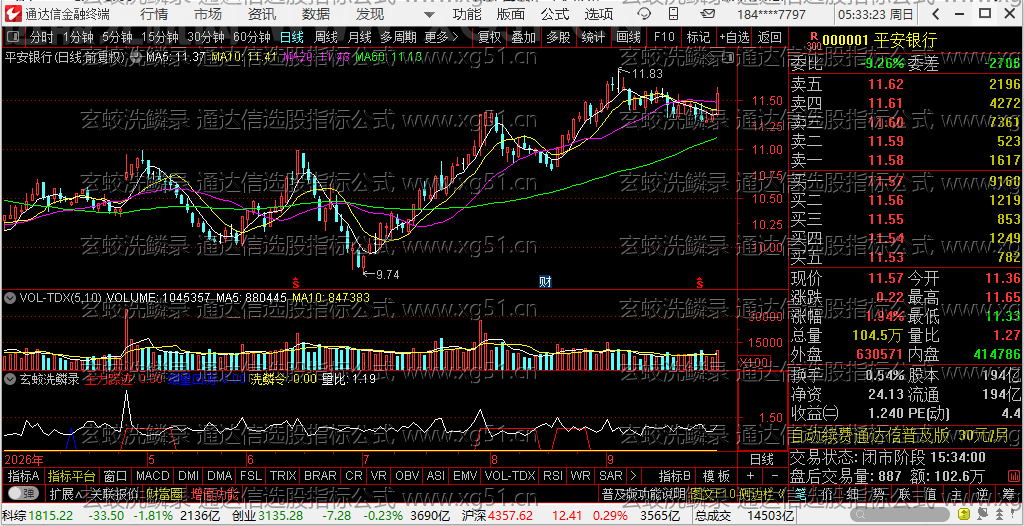Viewport: 1024px width, 526px height.
Task: Click stock name 000001 平安银行
Action: coord(879,41)
